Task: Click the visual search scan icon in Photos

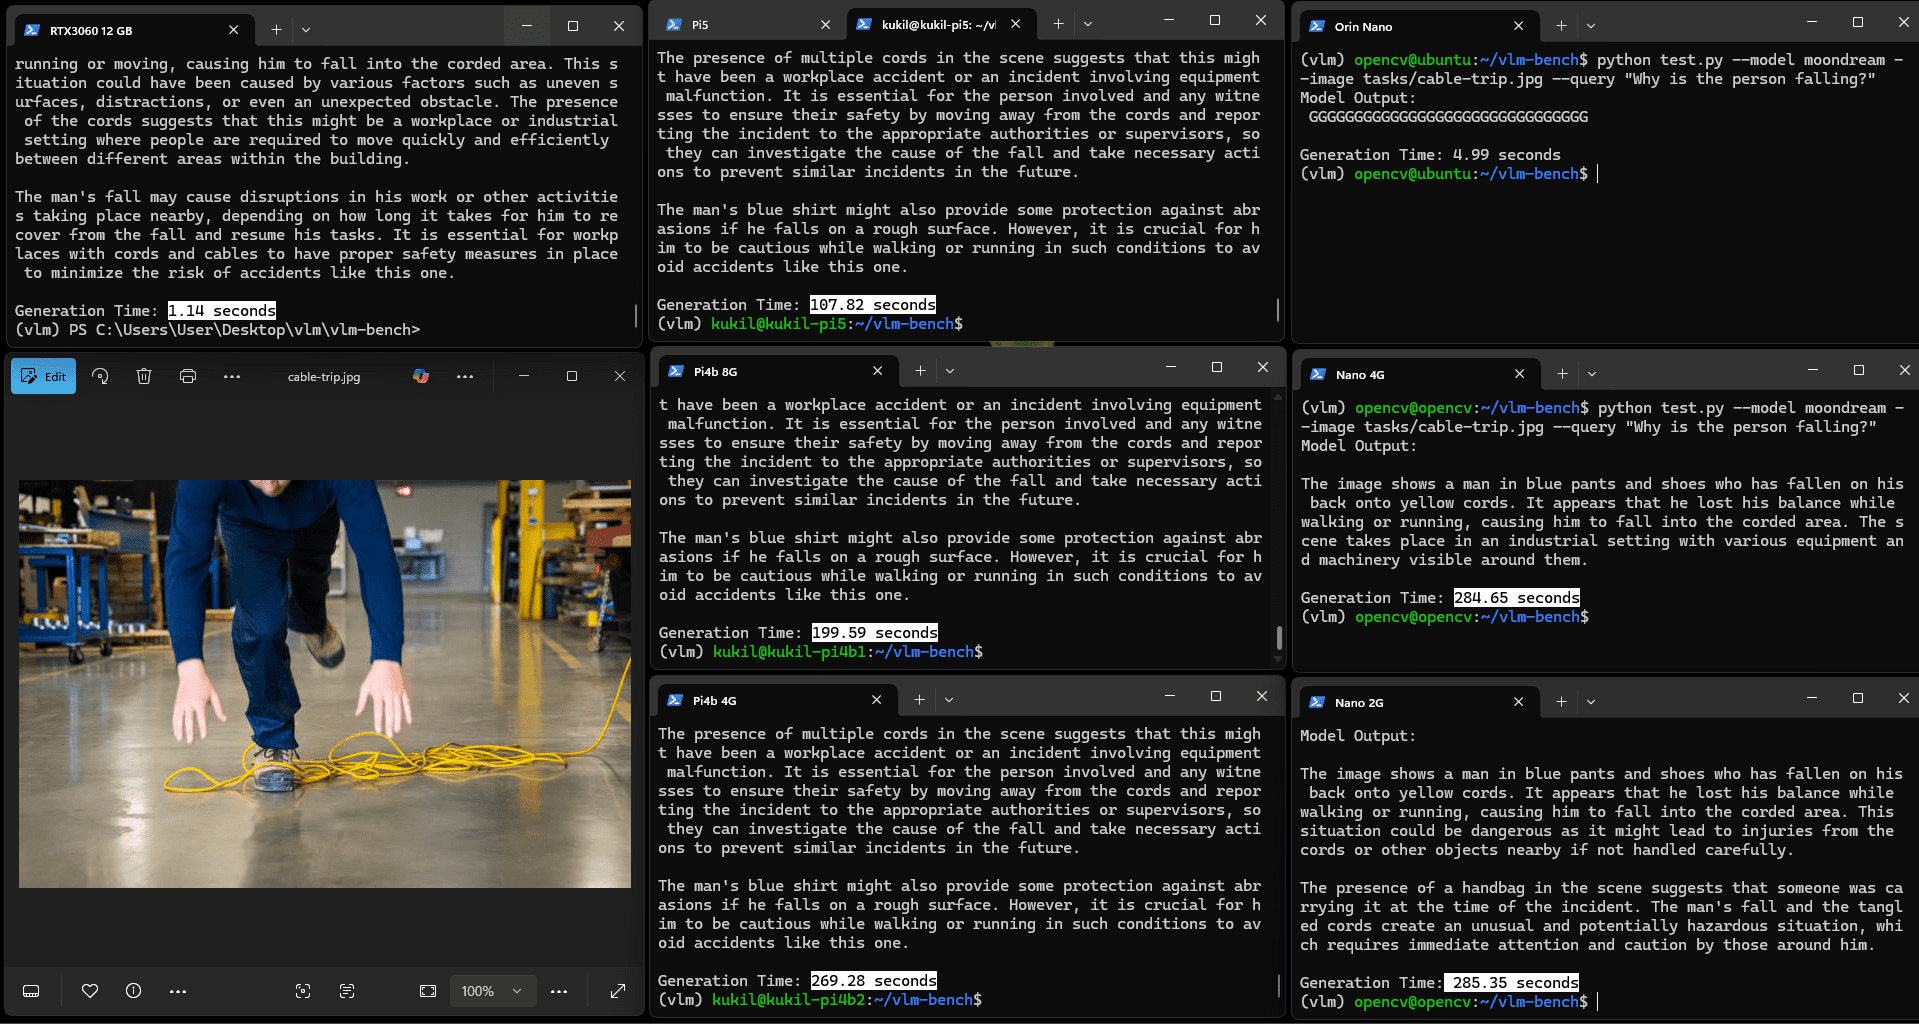Action: click(x=303, y=991)
